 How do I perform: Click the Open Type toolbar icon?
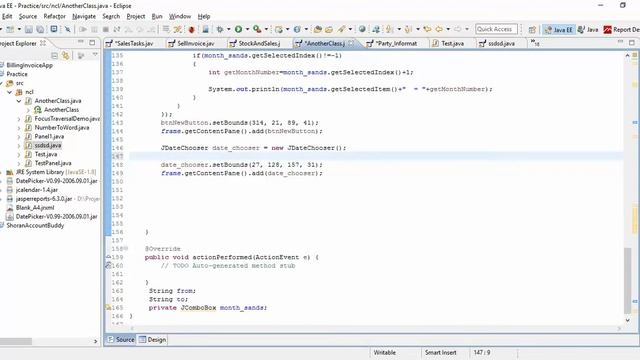(317, 29)
